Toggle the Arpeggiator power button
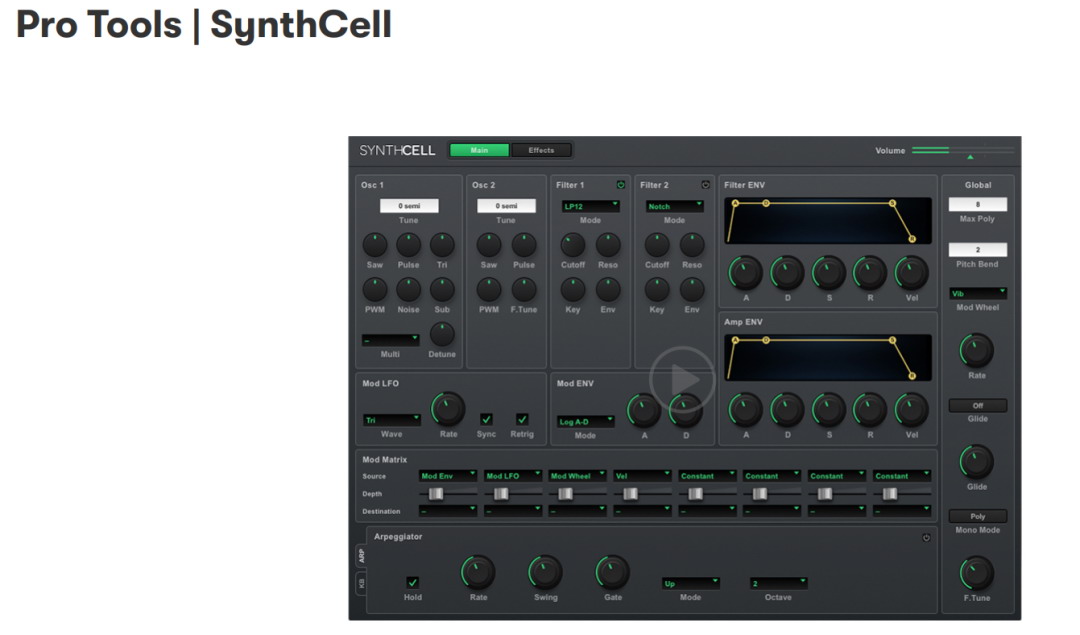This screenshot has height=635, width=1080. pos(926,537)
